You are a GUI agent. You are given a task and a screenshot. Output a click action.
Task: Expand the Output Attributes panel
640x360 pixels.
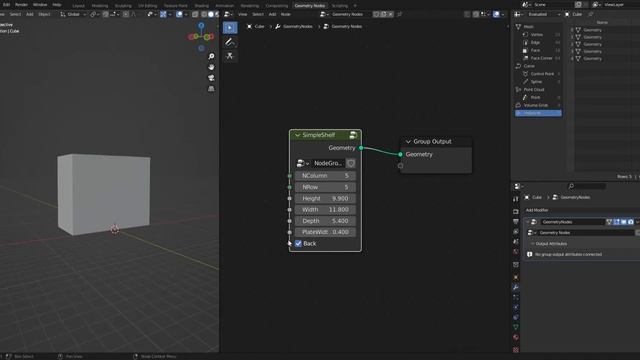pyautogui.click(x=551, y=244)
